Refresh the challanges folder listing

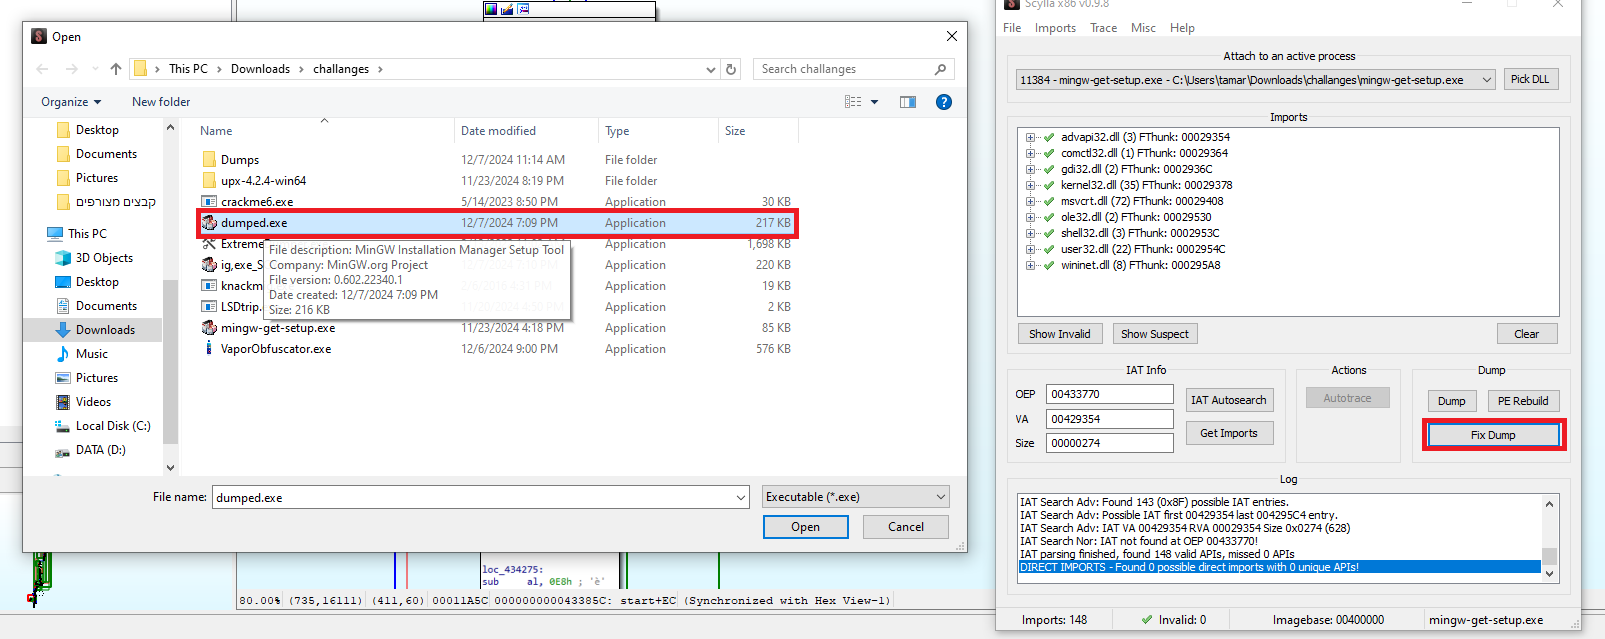731,69
